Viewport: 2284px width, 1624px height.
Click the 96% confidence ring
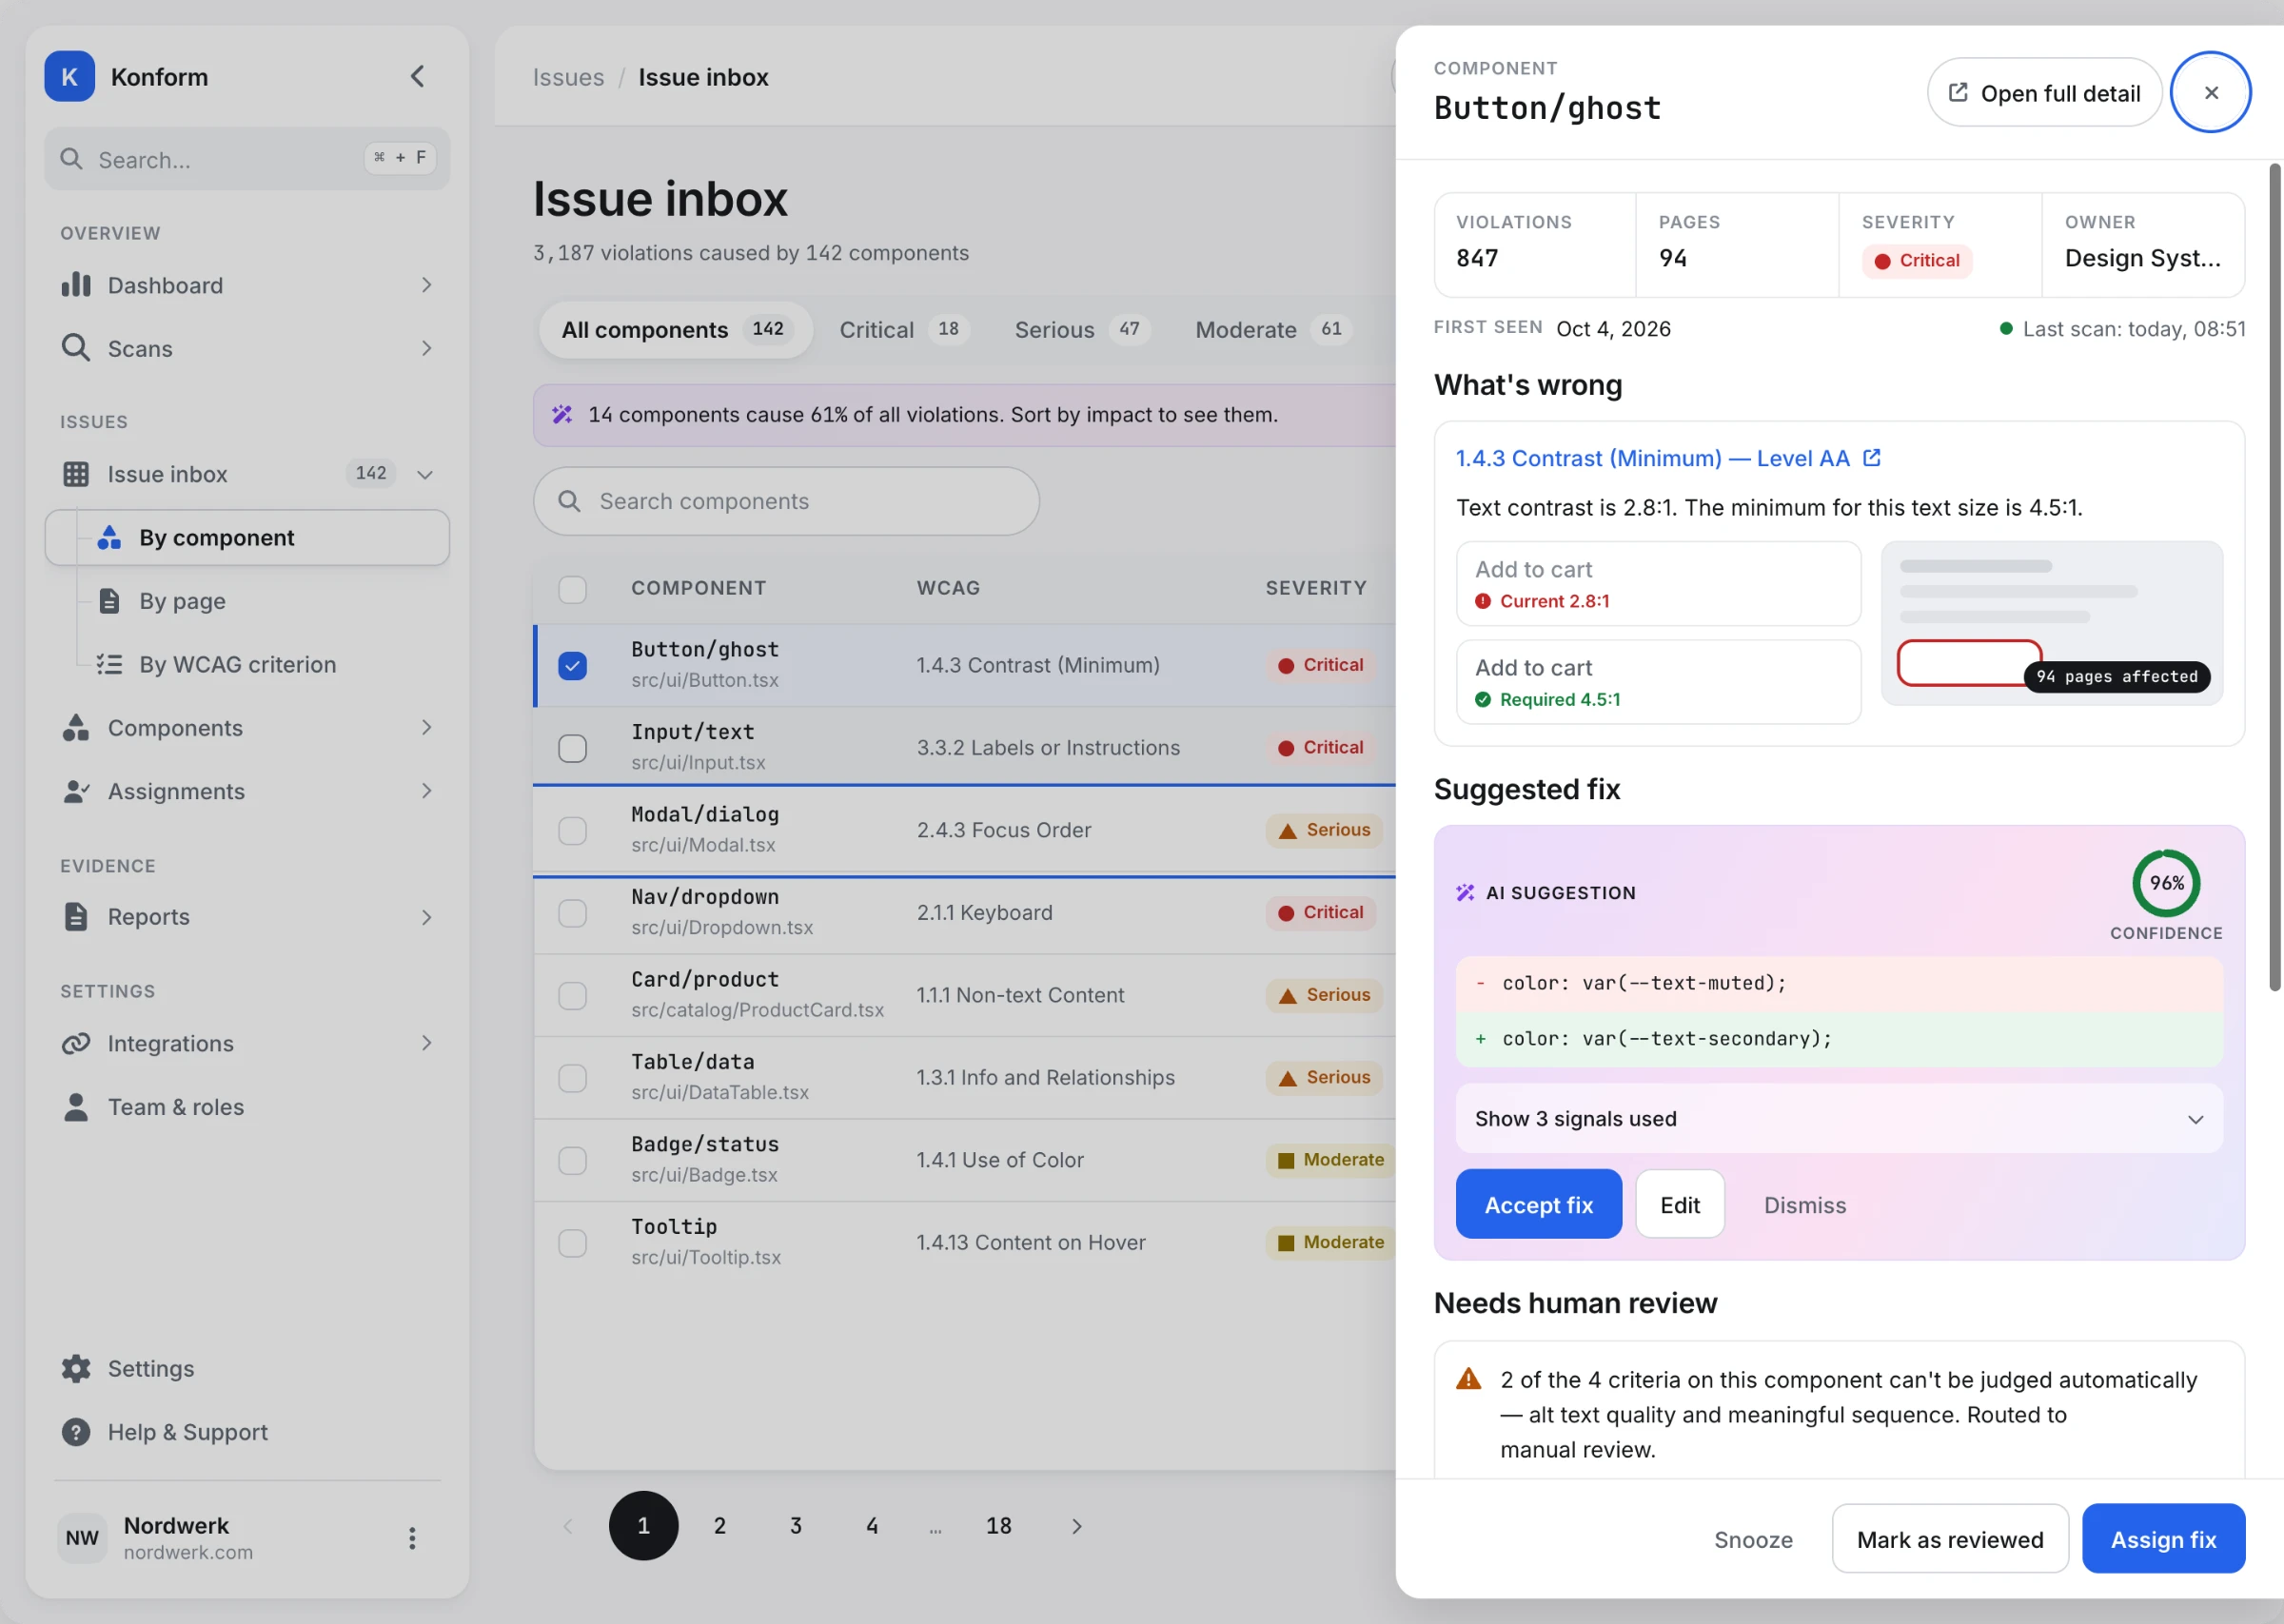pyautogui.click(x=2165, y=883)
